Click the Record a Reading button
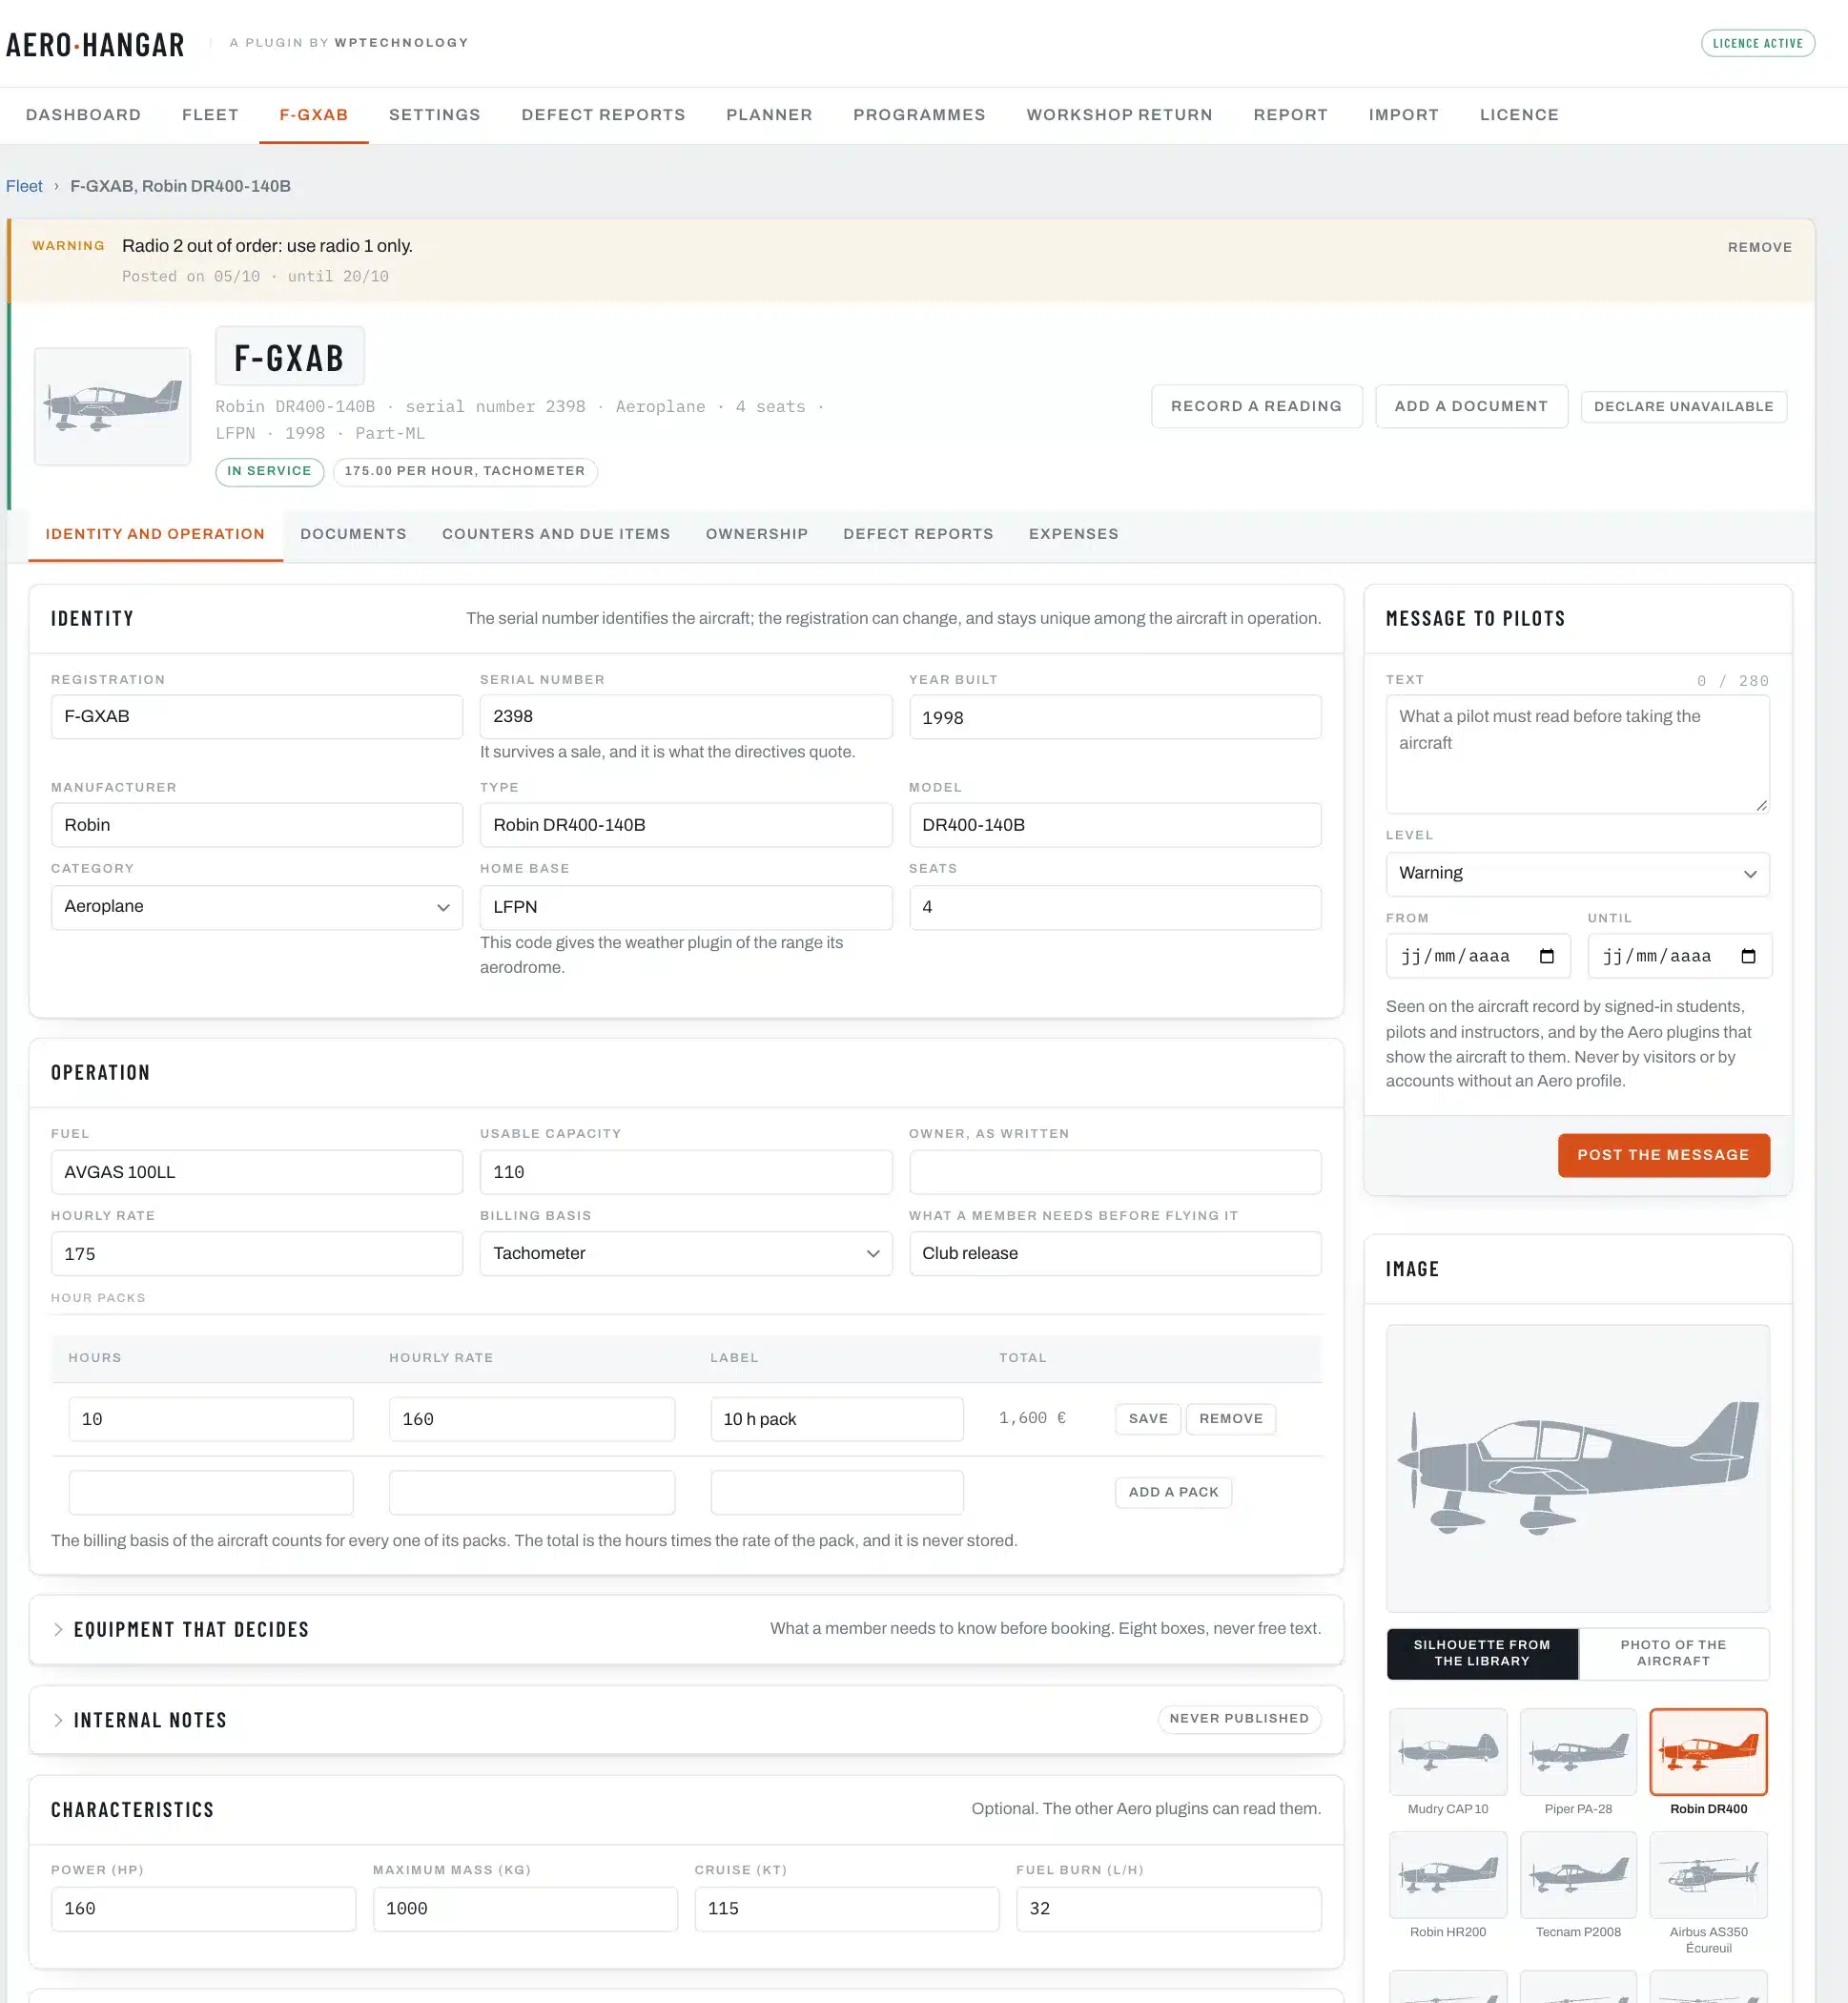1848x2003 pixels. pyautogui.click(x=1256, y=406)
